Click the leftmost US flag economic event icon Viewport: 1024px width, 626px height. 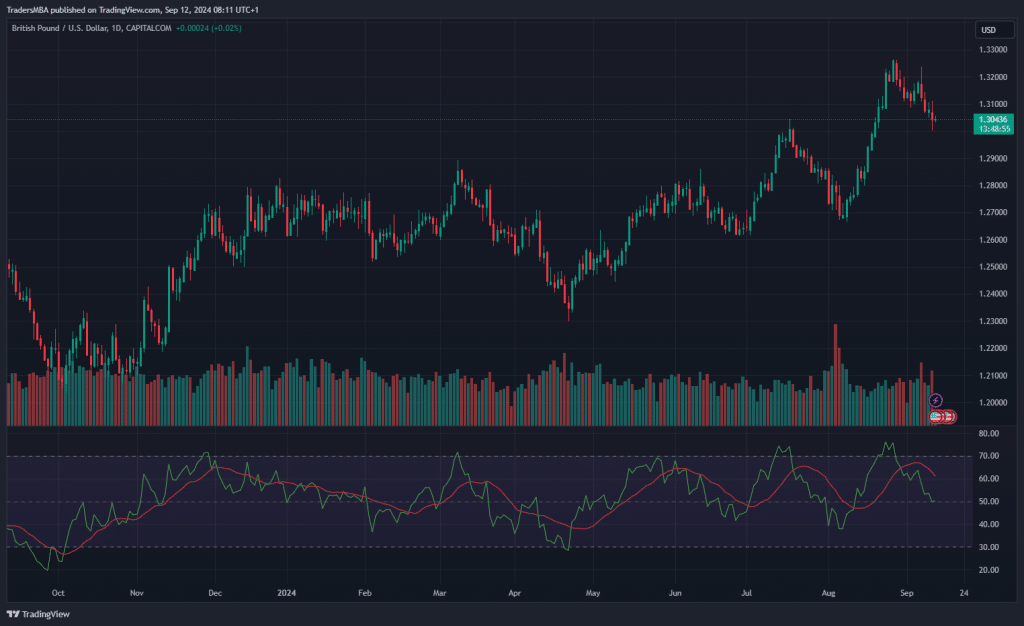pyautogui.click(x=935, y=416)
